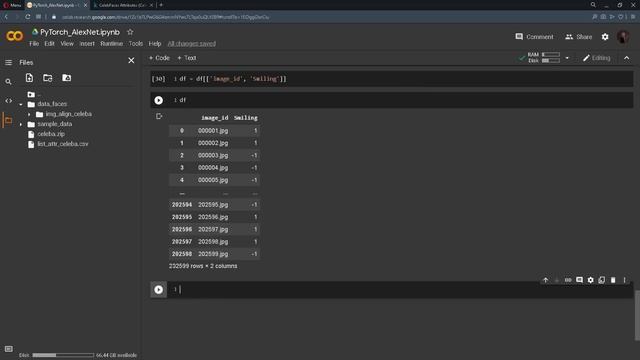Upload a file to session storage
Viewport: 640px width, 360px height.
tap(29, 78)
